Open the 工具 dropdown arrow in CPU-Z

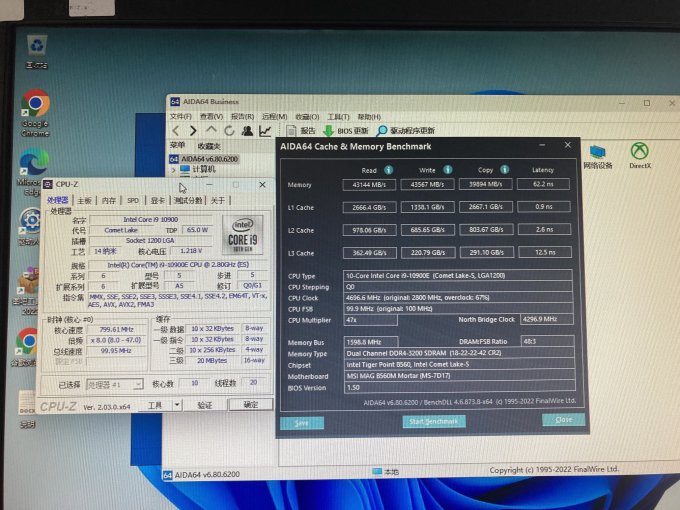[x=177, y=405]
